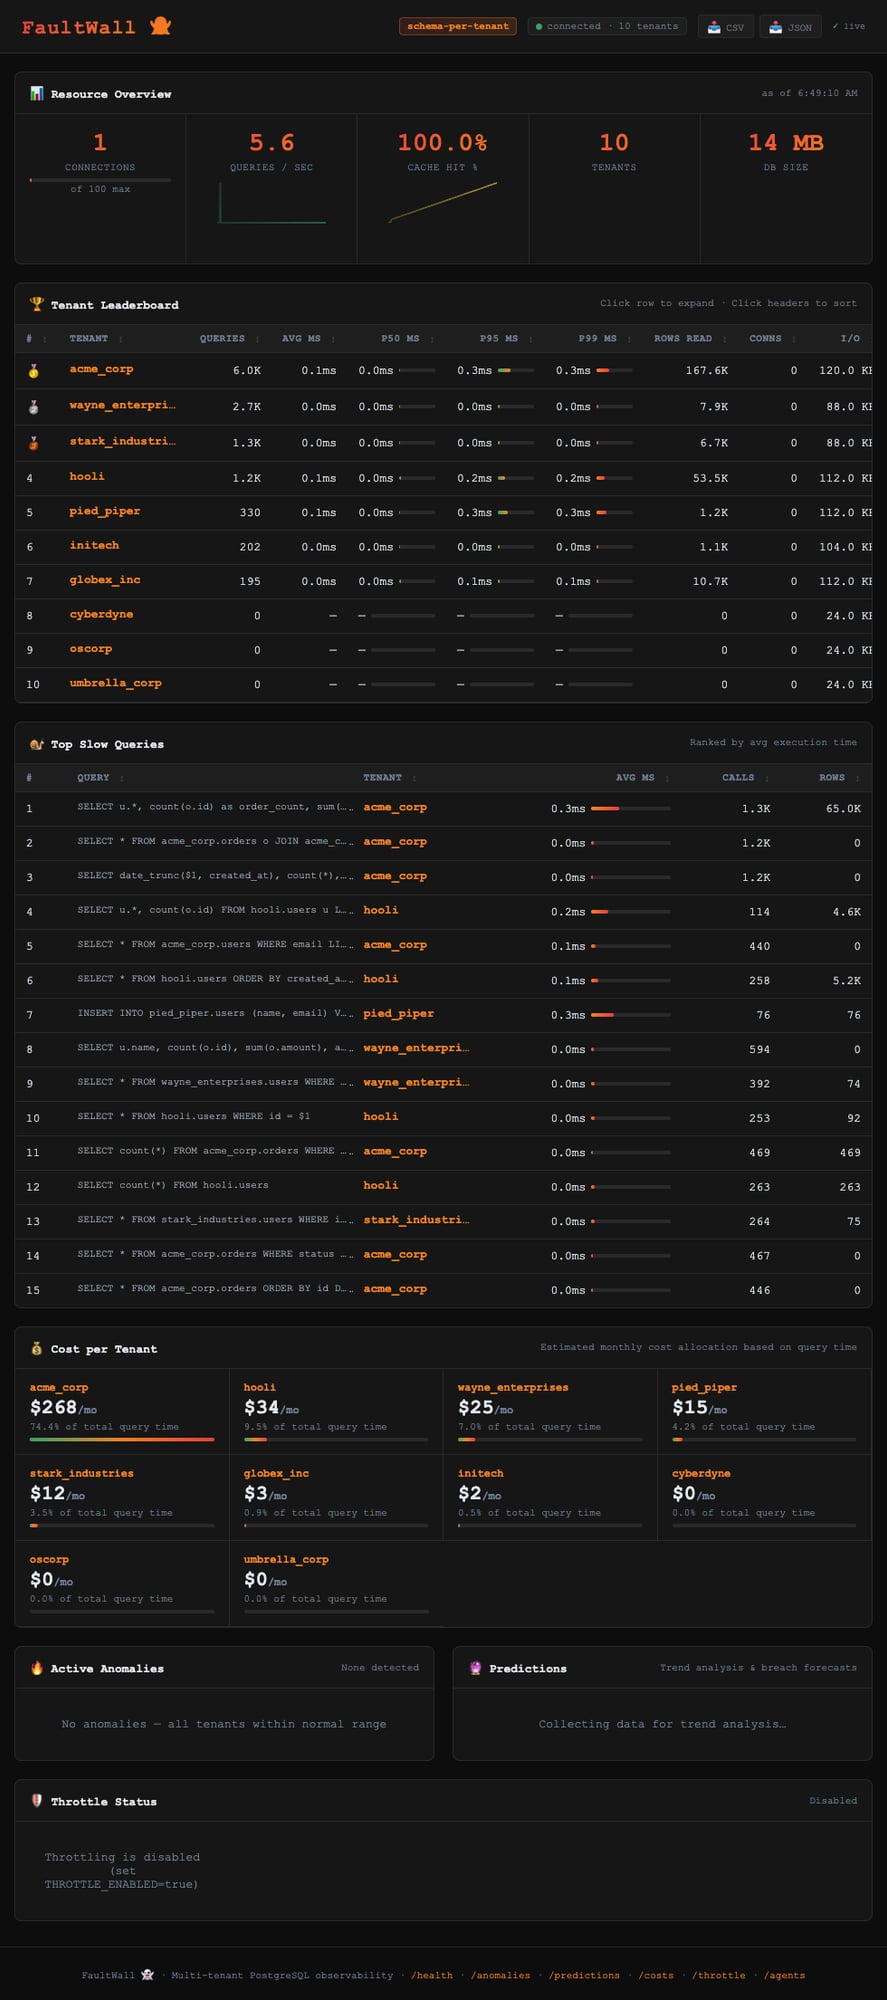Sort leaderboard by AVG MS column
Screen dimensions: 887x2000
tap(308, 339)
